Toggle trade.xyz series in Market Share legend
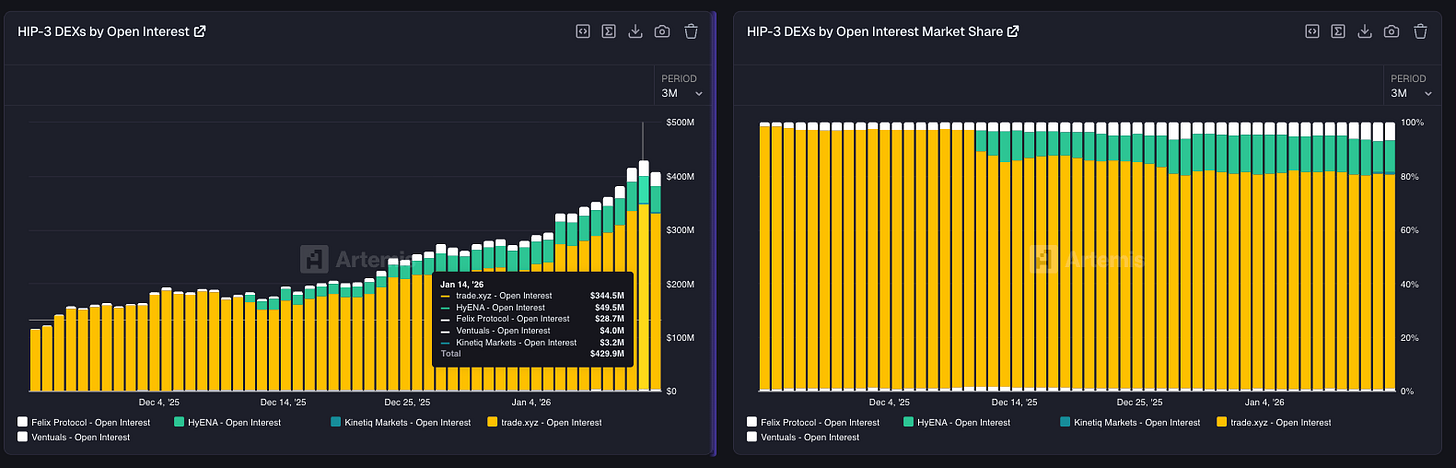The height and width of the screenshot is (468, 1456). point(1274,422)
